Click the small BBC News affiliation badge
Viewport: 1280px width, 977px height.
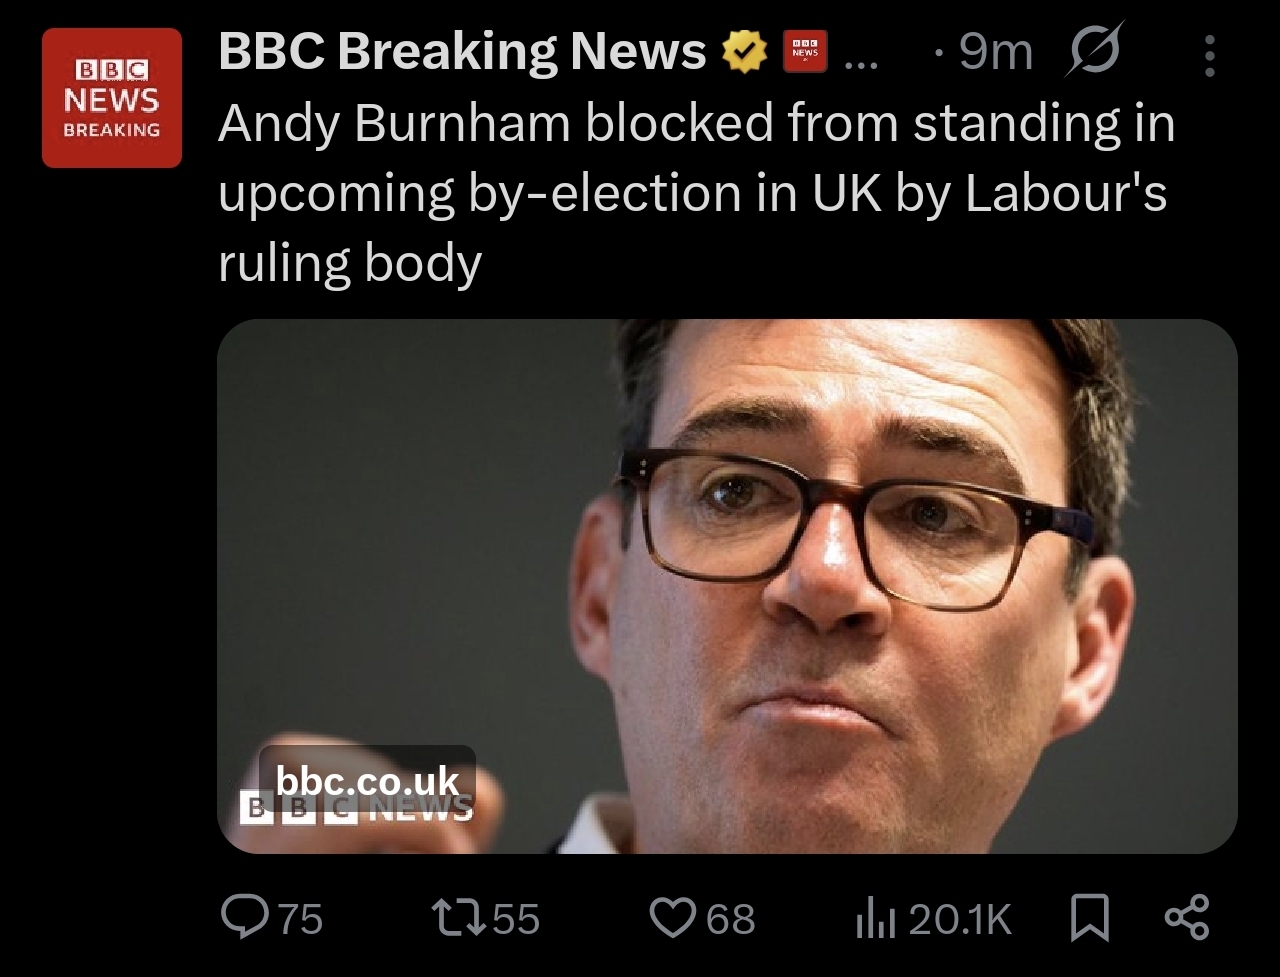point(804,53)
